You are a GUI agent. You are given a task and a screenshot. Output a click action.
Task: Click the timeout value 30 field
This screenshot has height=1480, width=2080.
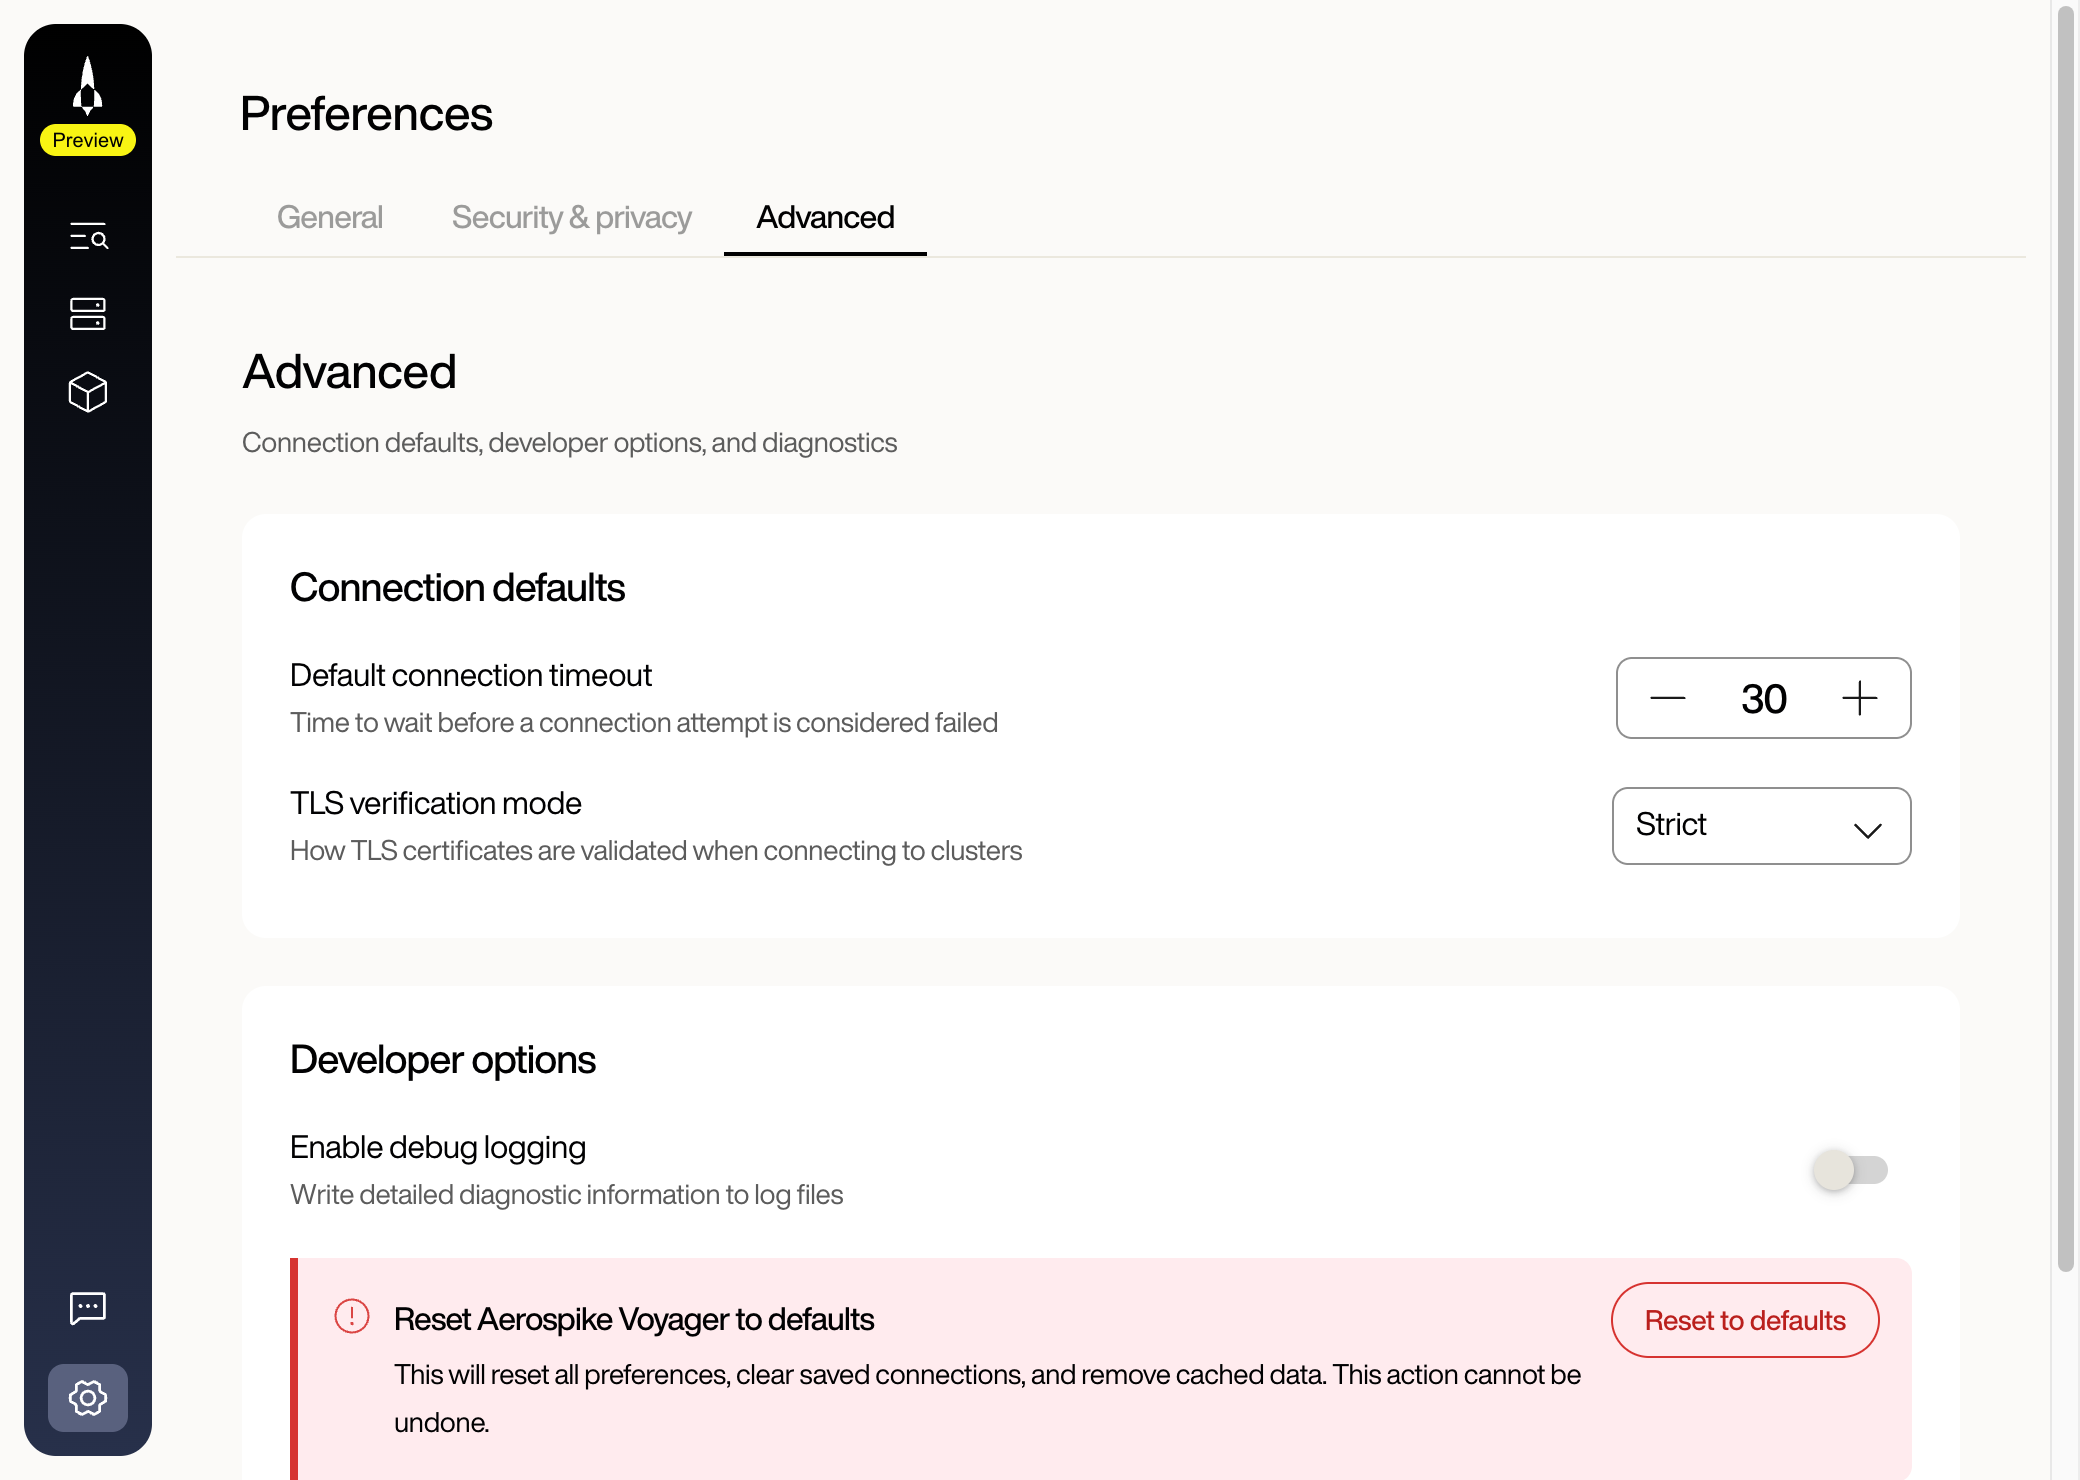(1764, 698)
